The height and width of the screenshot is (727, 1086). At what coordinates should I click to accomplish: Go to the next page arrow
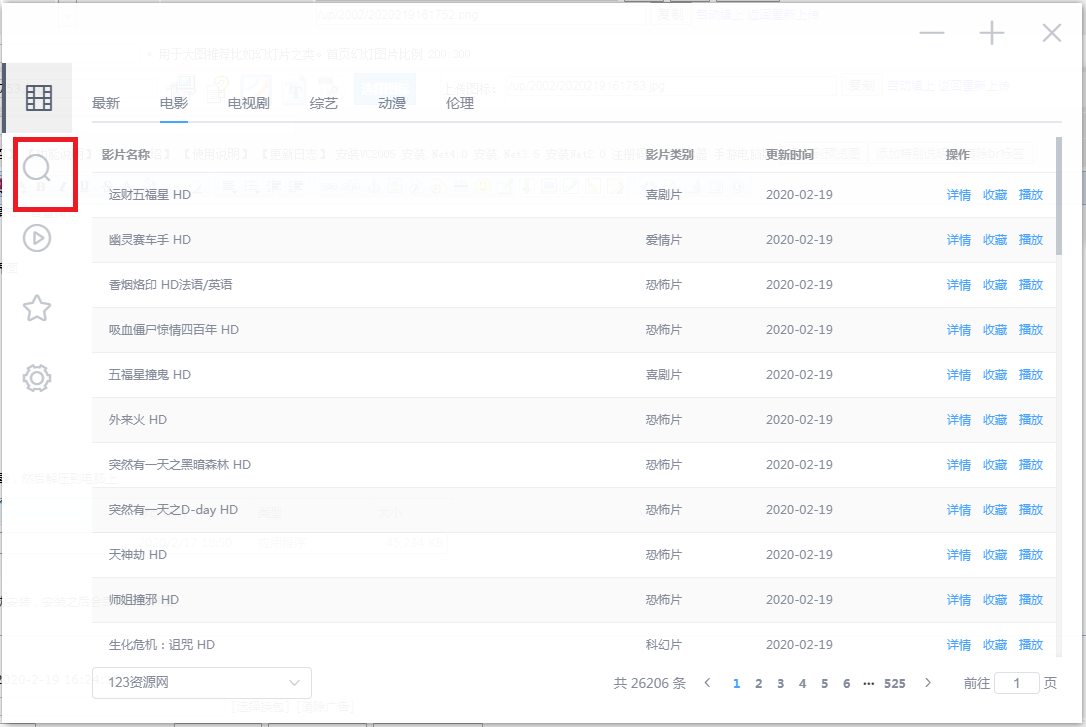click(927, 683)
